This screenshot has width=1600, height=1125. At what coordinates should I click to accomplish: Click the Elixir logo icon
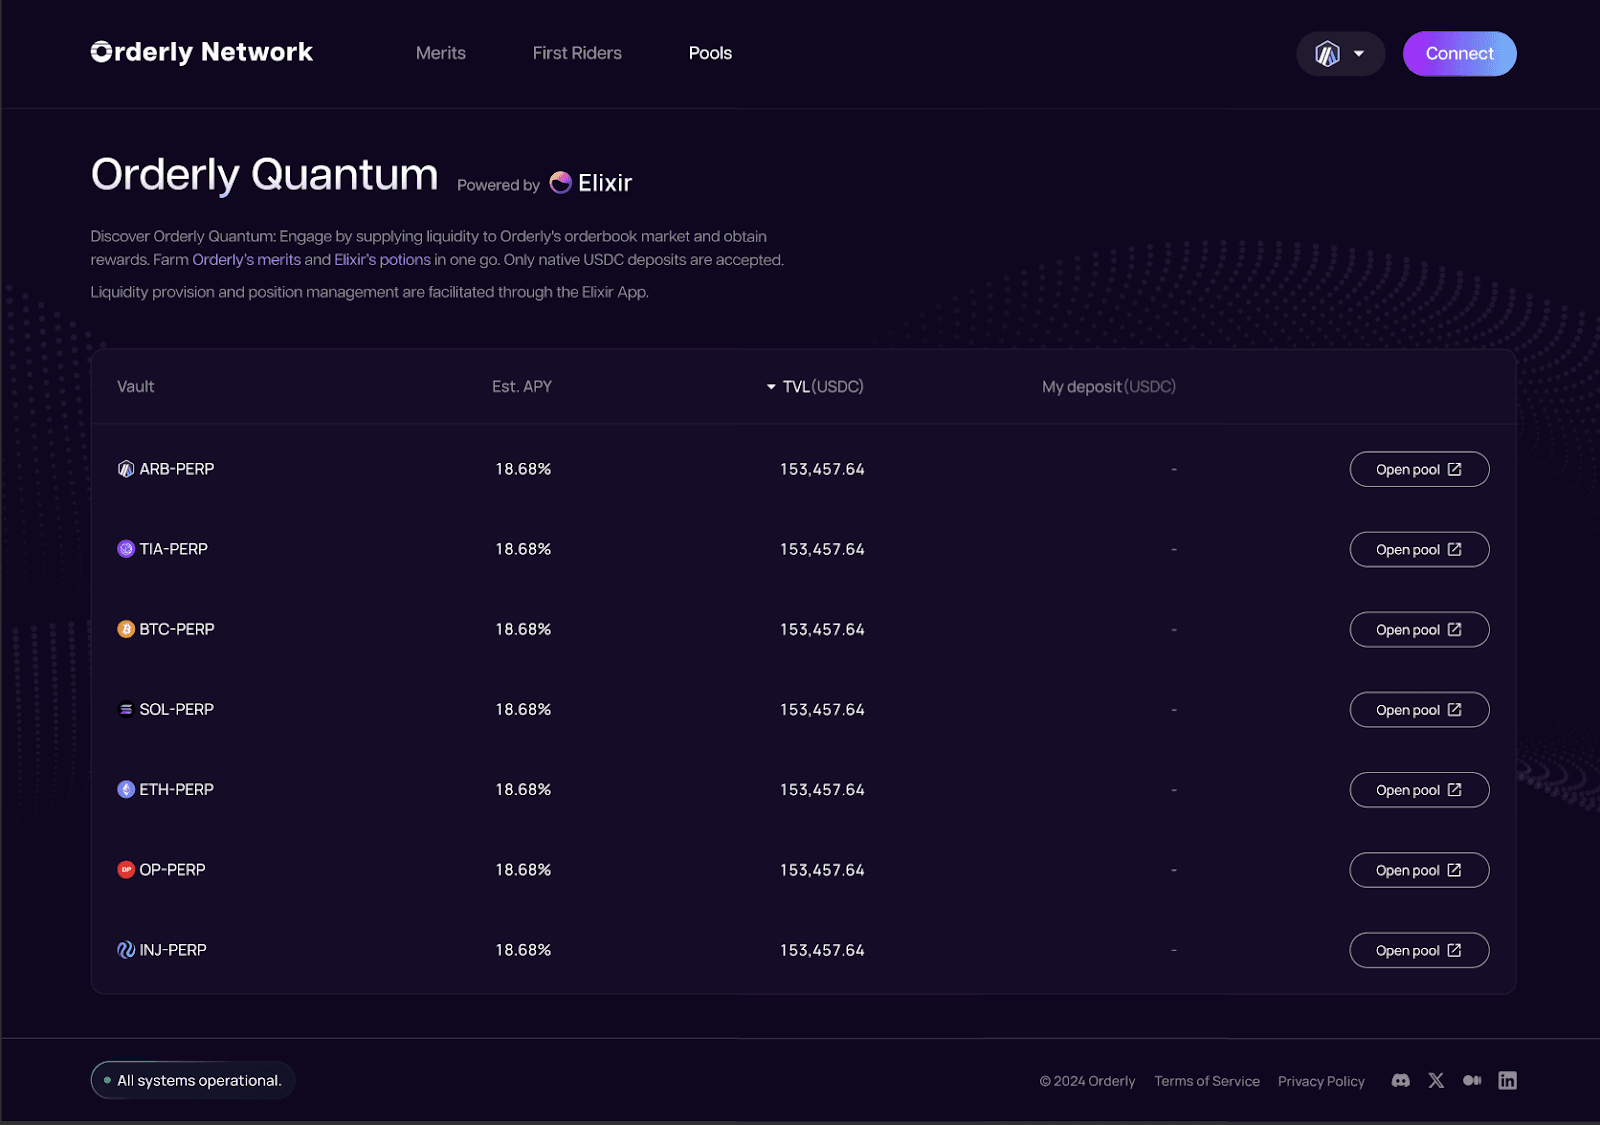(x=561, y=182)
